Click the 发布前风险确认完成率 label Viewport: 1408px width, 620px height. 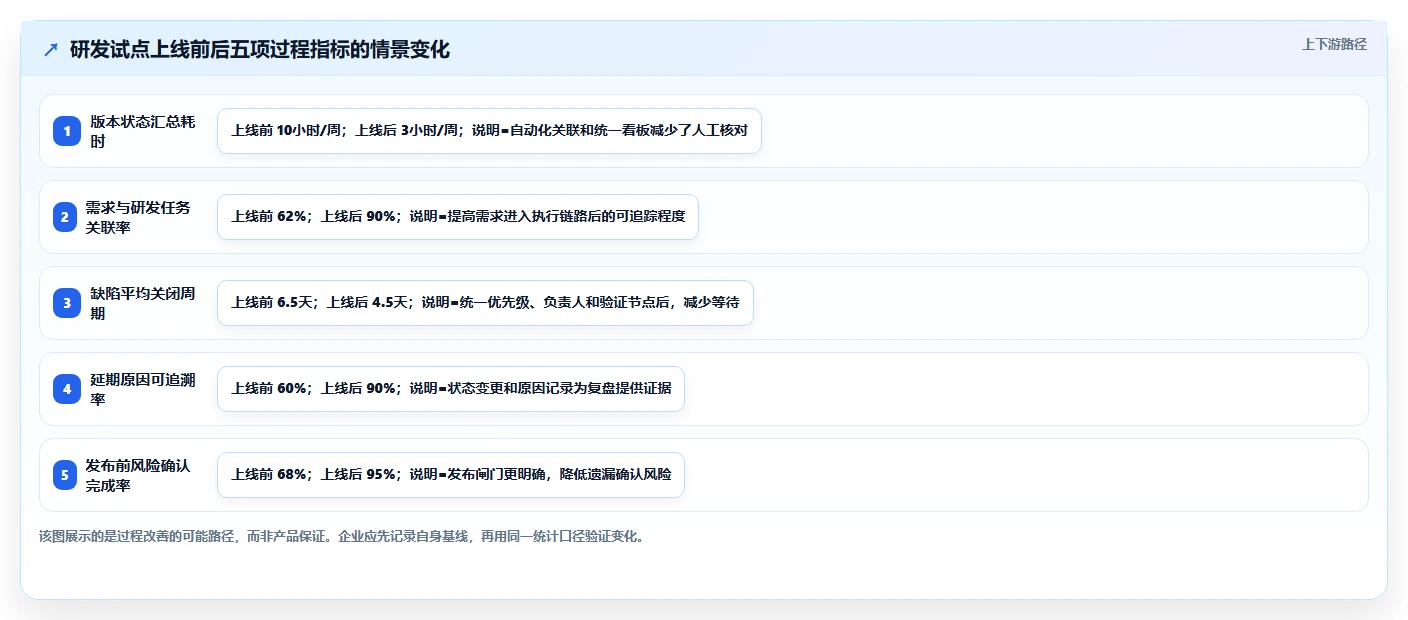(x=138, y=475)
